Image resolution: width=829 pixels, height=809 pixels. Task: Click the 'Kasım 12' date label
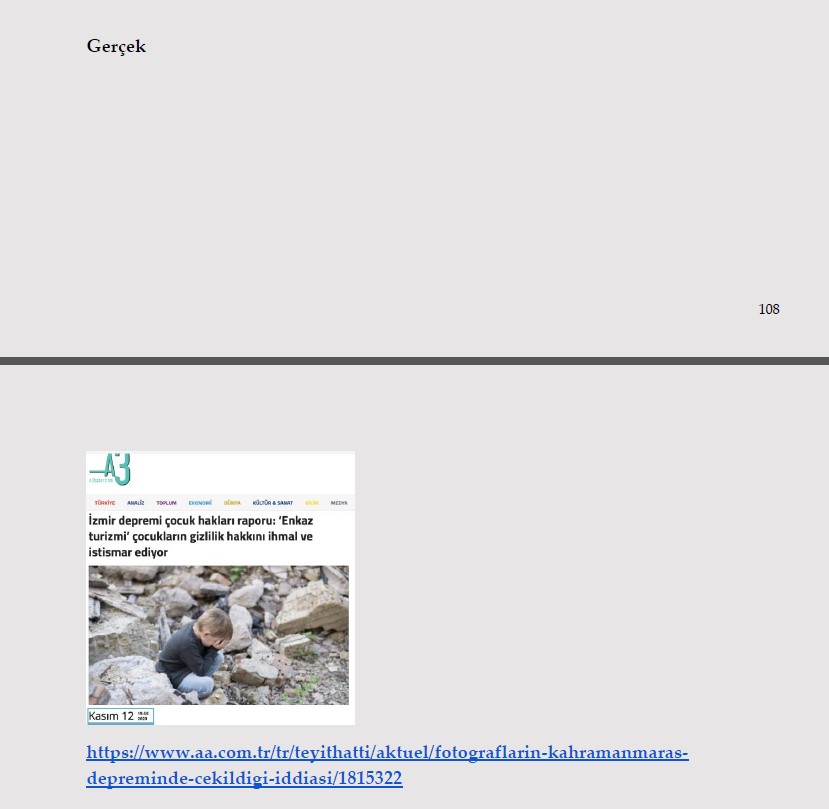[111, 716]
